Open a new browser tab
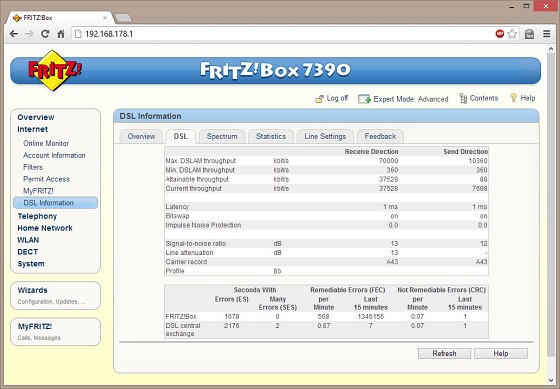The image size is (560, 389). [124, 18]
